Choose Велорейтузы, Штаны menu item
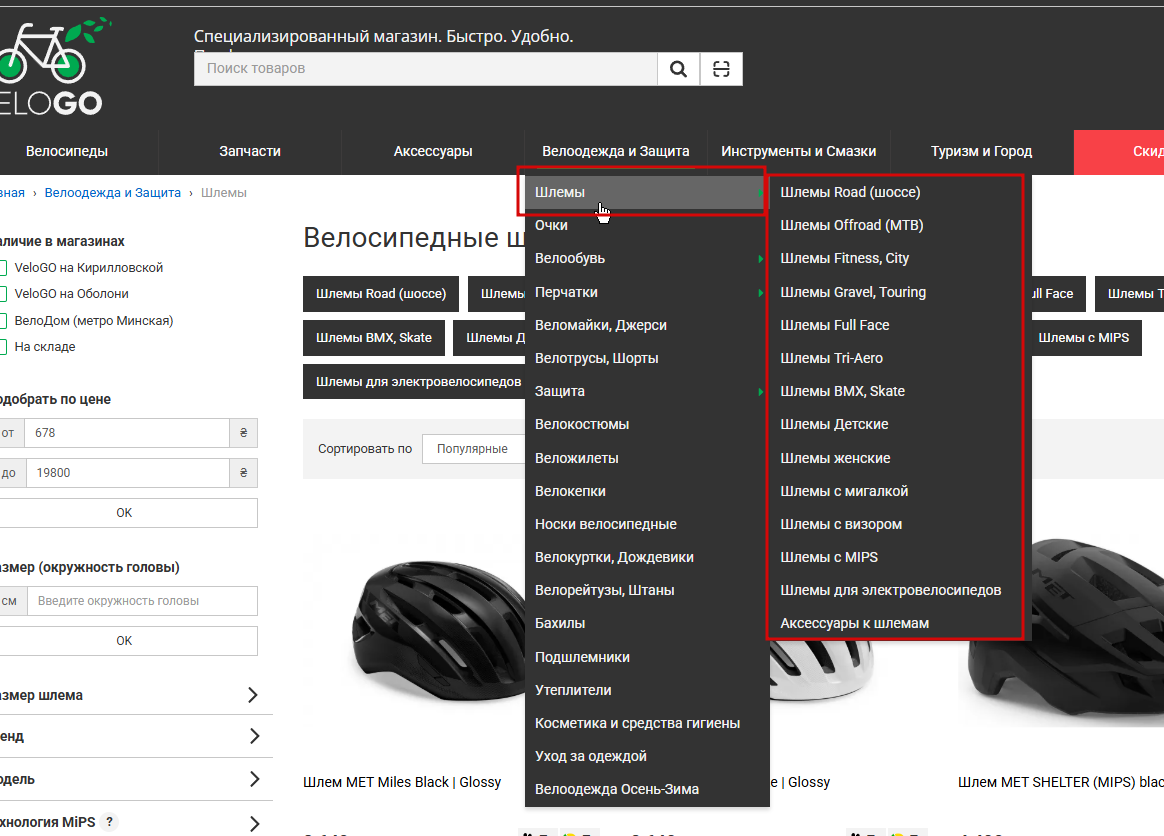The height and width of the screenshot is (836, 1164). (x=647, y=590)
